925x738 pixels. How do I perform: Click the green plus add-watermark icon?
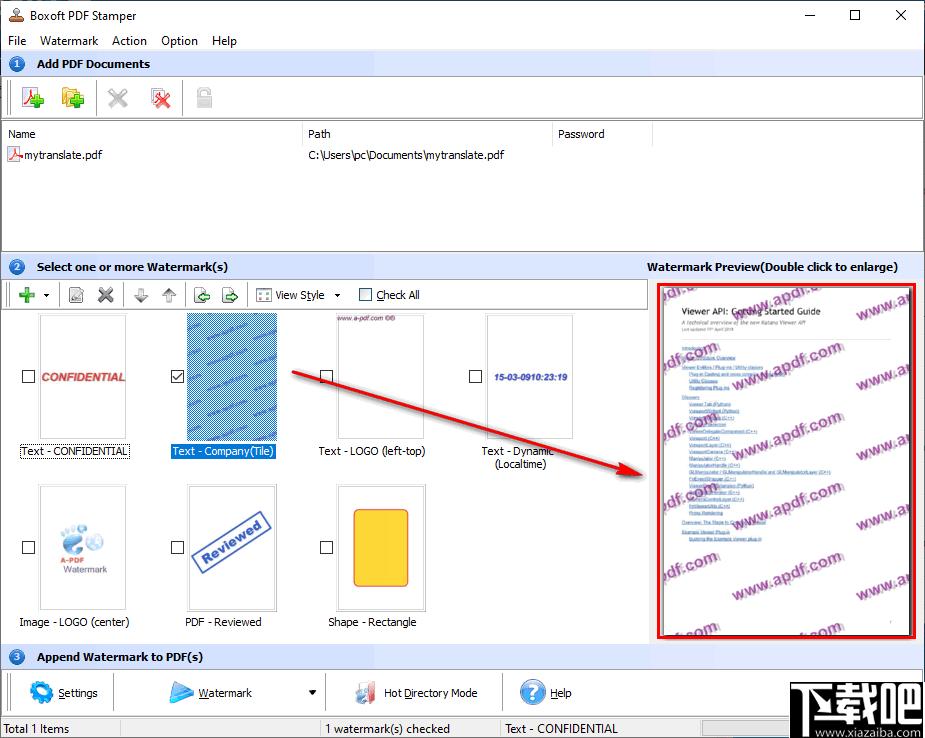(x=27, y=295)
